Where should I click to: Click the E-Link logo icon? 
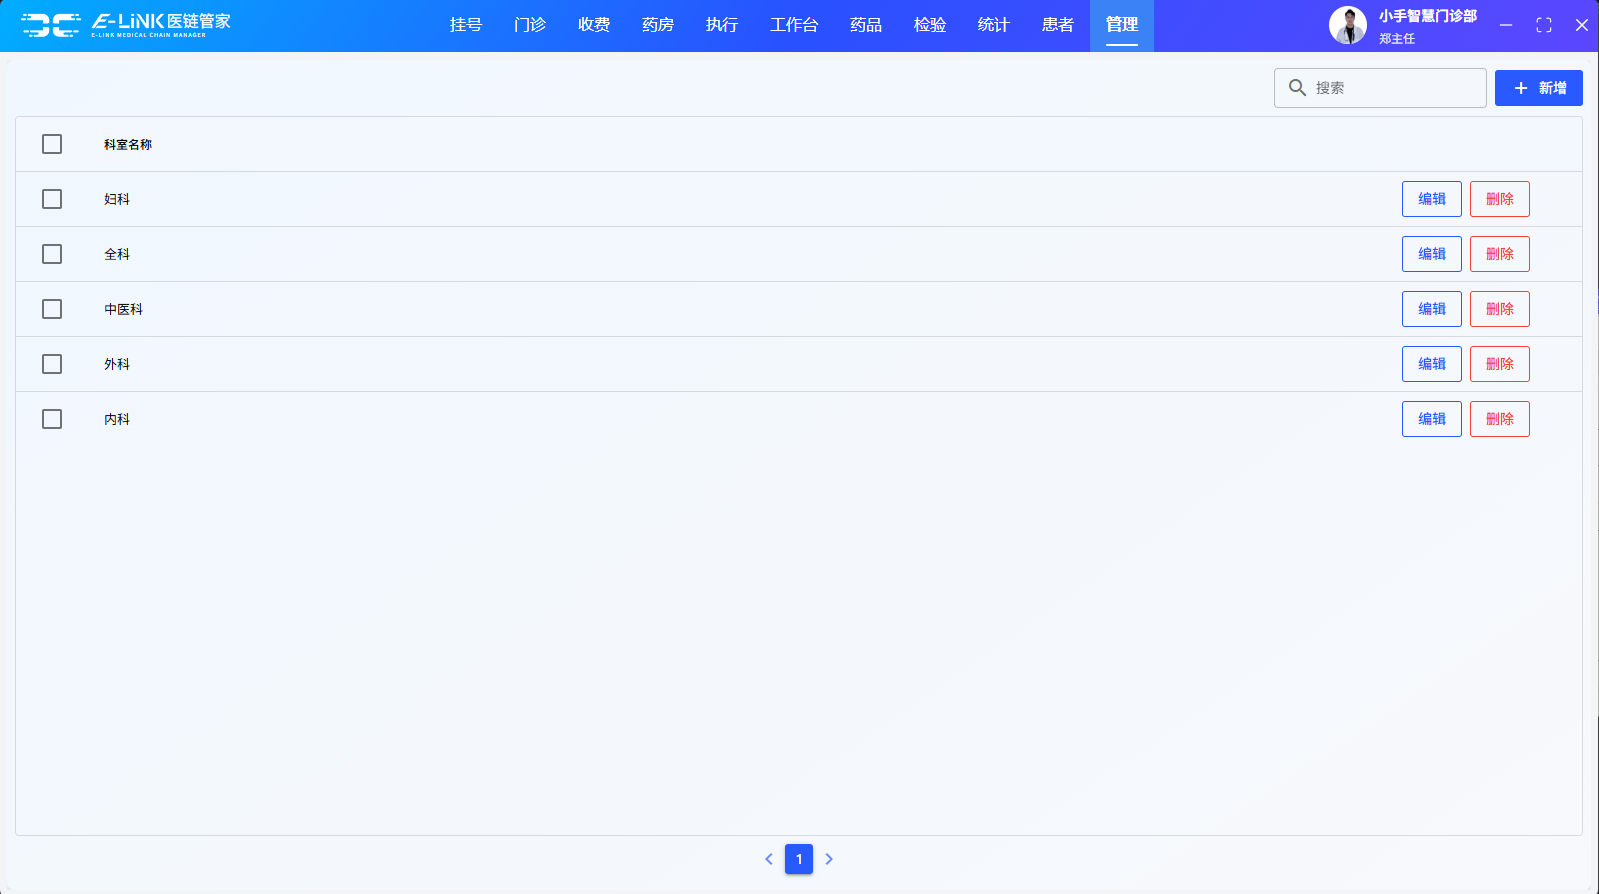coord(50,25)
